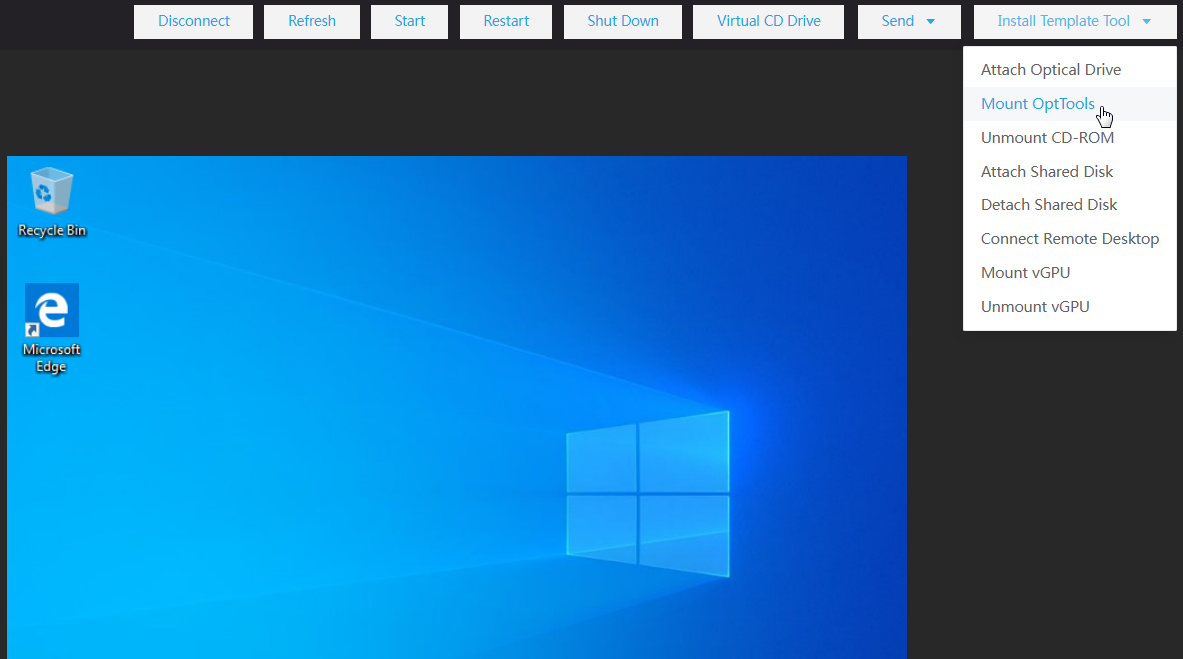Collapse the Install Template Tool dropdown
This screenshot has width=1183, height=659.
(1074, 21)
